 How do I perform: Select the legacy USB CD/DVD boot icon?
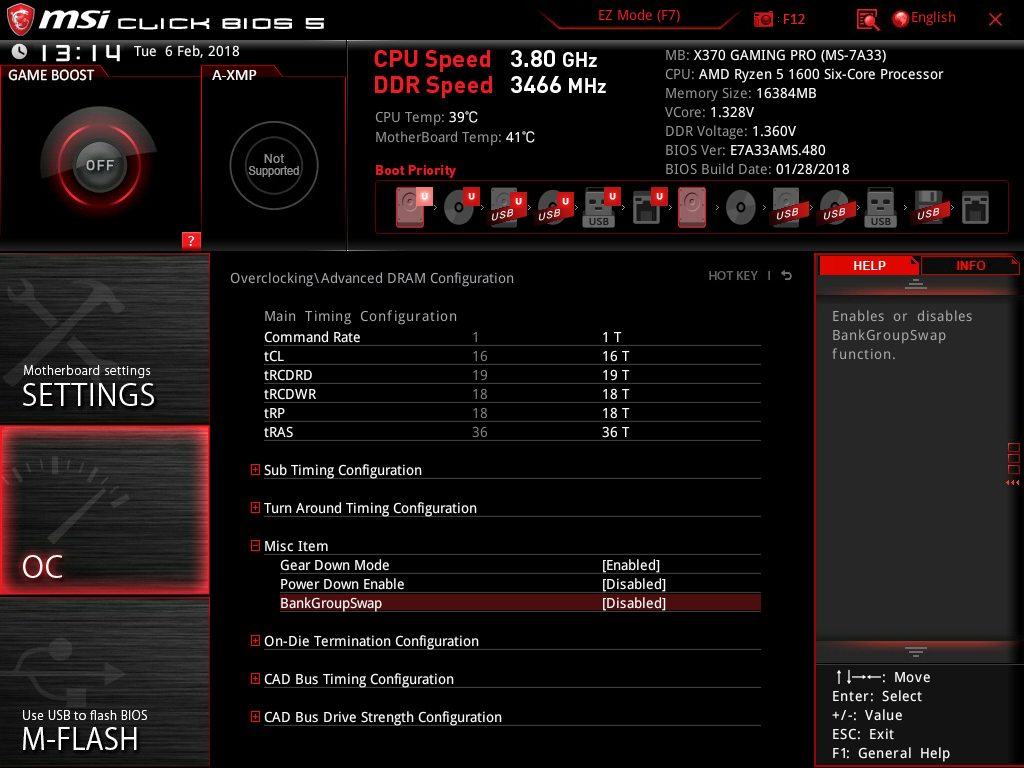pyautogui.click(x=834, y=207)
